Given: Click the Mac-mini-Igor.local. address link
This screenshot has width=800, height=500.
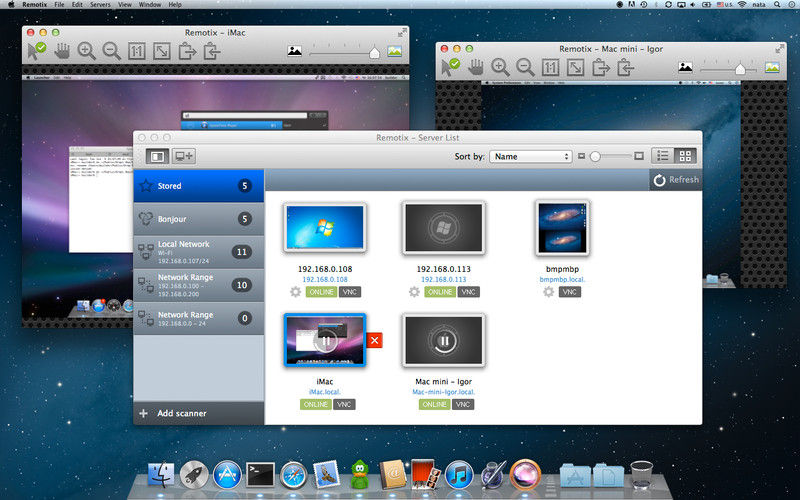Looking at the screenshot, I should [443, 392].
